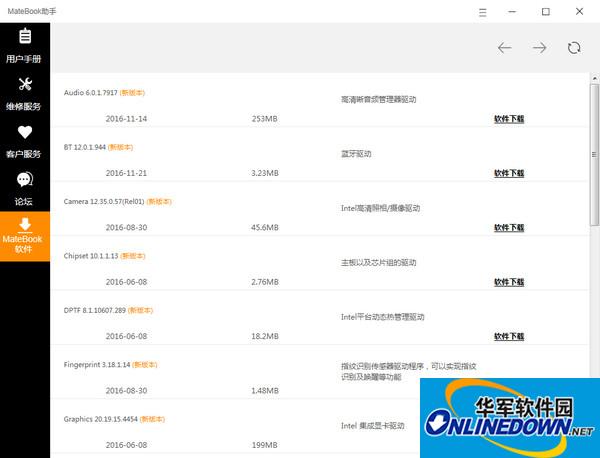Viewport: 600px width, 458px height.
Task: Select the Graphics 20.19.15.4454 title
Action: [101, 419]
